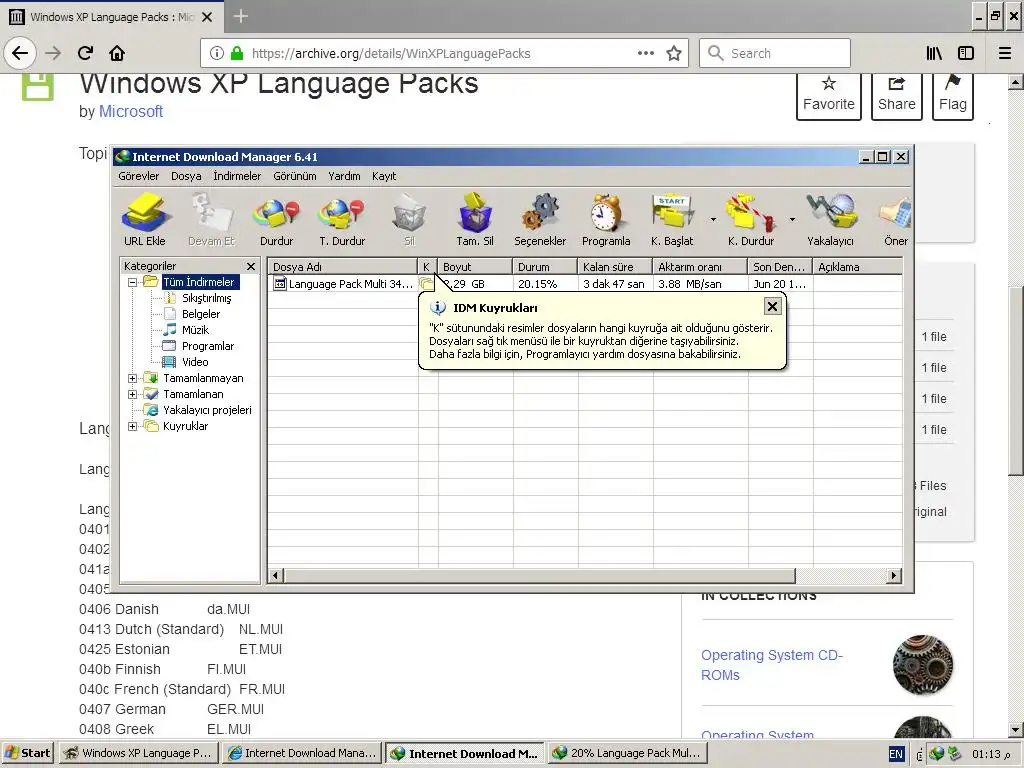Open Seçenekler gear settings icon
The image size is (1024, 768).
click(540, 219)
